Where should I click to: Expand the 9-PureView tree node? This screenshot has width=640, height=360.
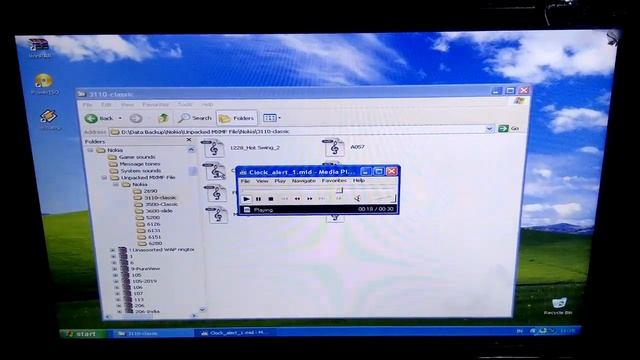(x=114, y=269)
